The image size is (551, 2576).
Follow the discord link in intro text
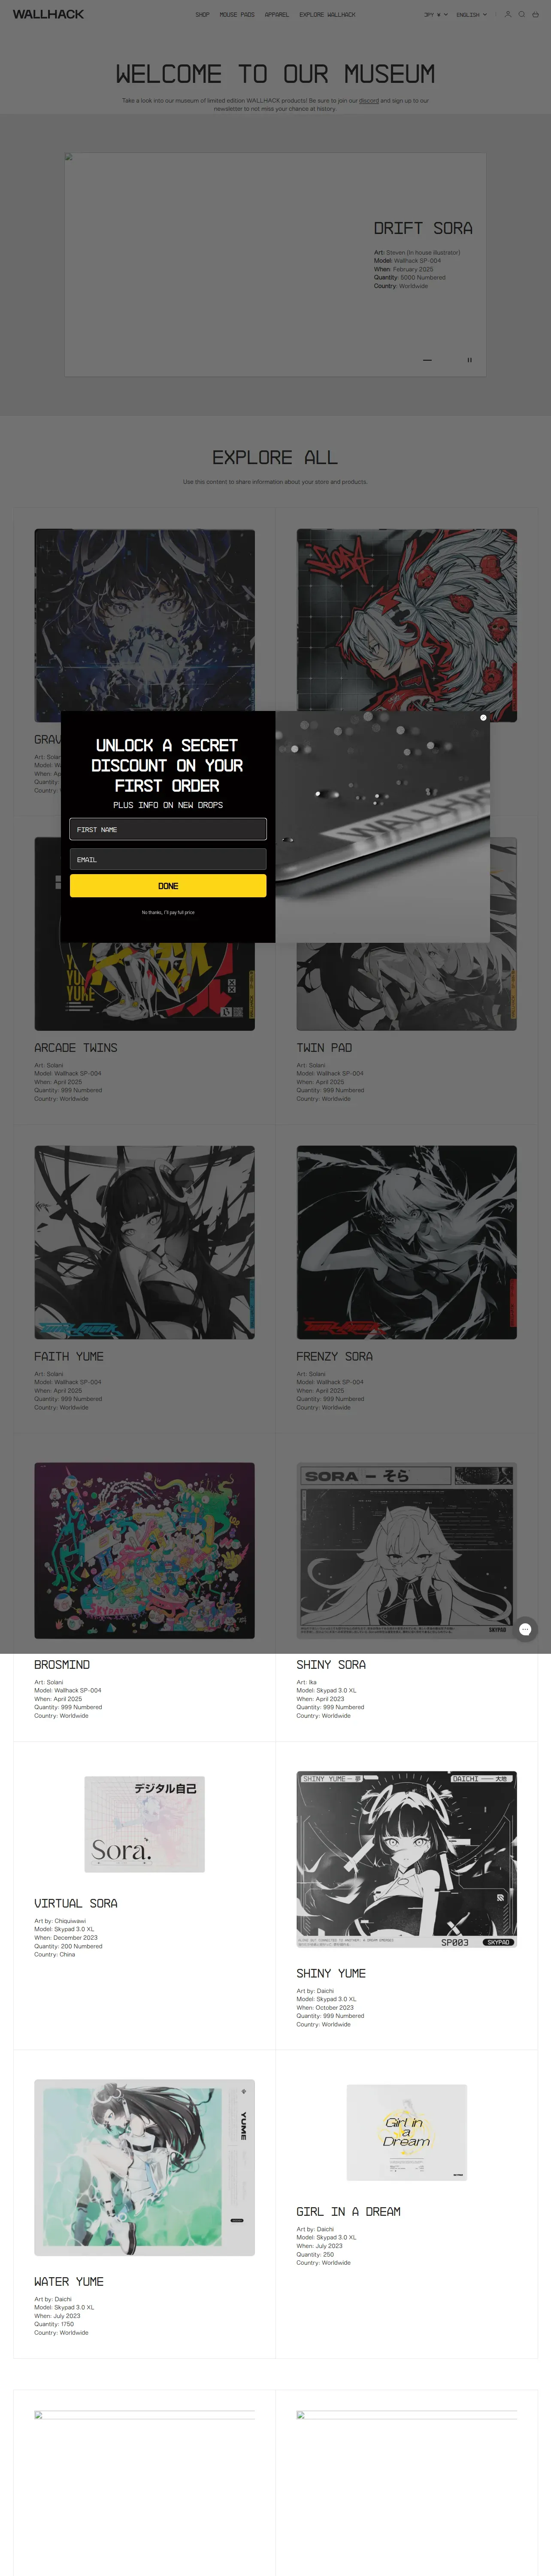tap(369, 101)
